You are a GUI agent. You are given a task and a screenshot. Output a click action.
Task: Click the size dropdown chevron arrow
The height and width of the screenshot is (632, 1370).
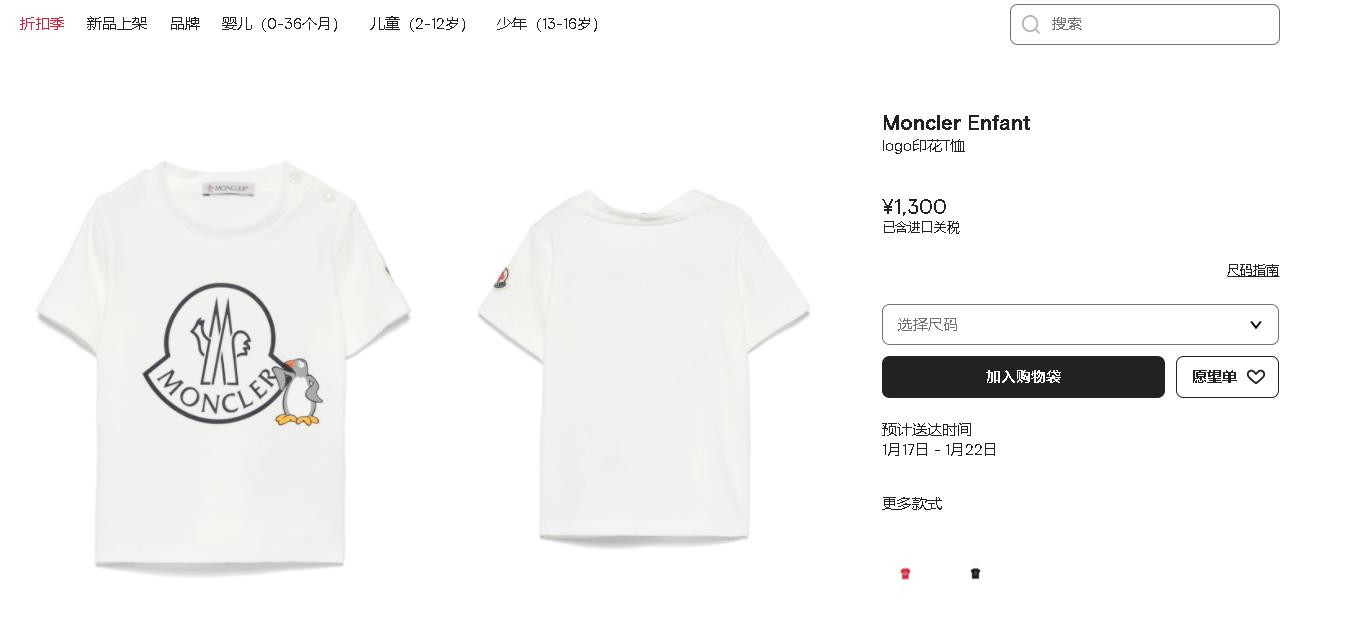click(x=1256, y=324)
